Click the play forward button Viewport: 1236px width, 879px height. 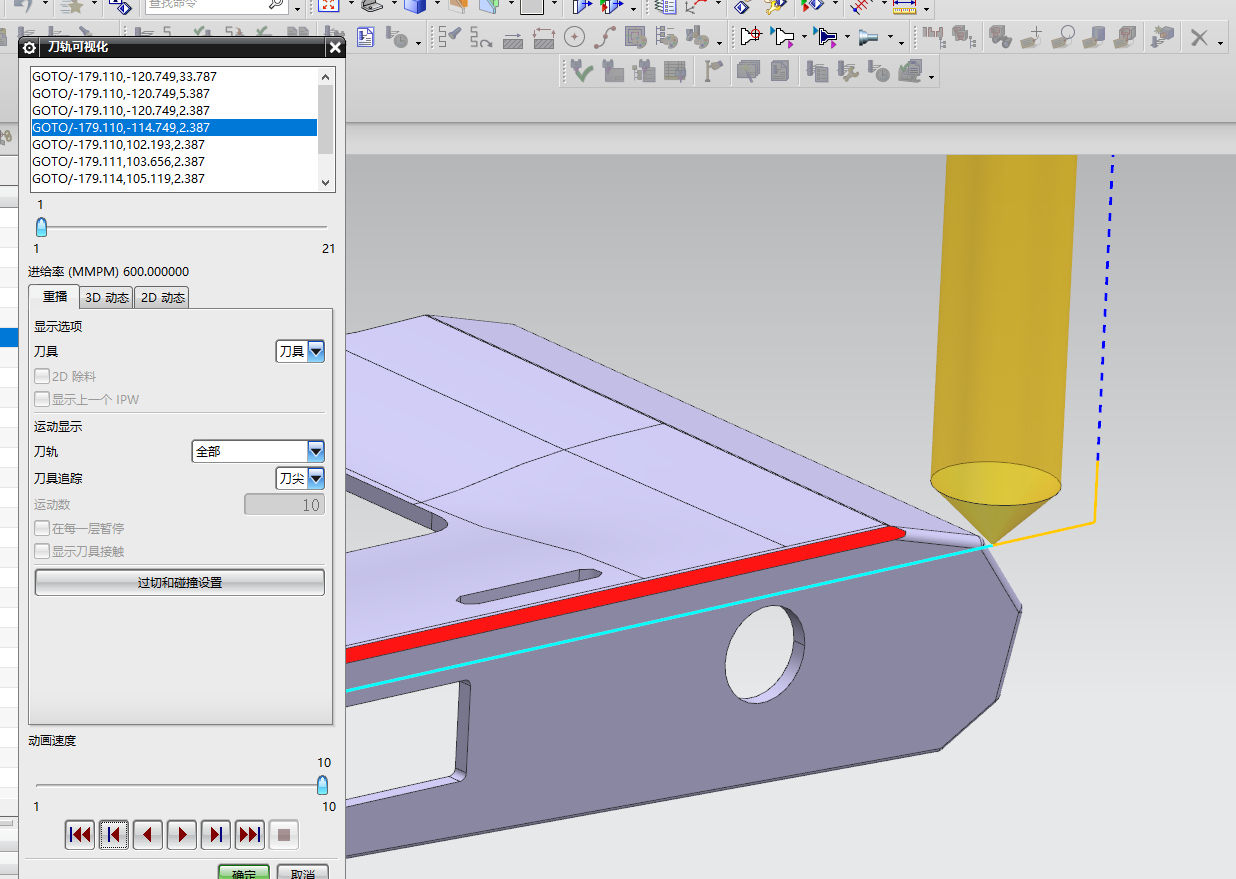(181, 834)
